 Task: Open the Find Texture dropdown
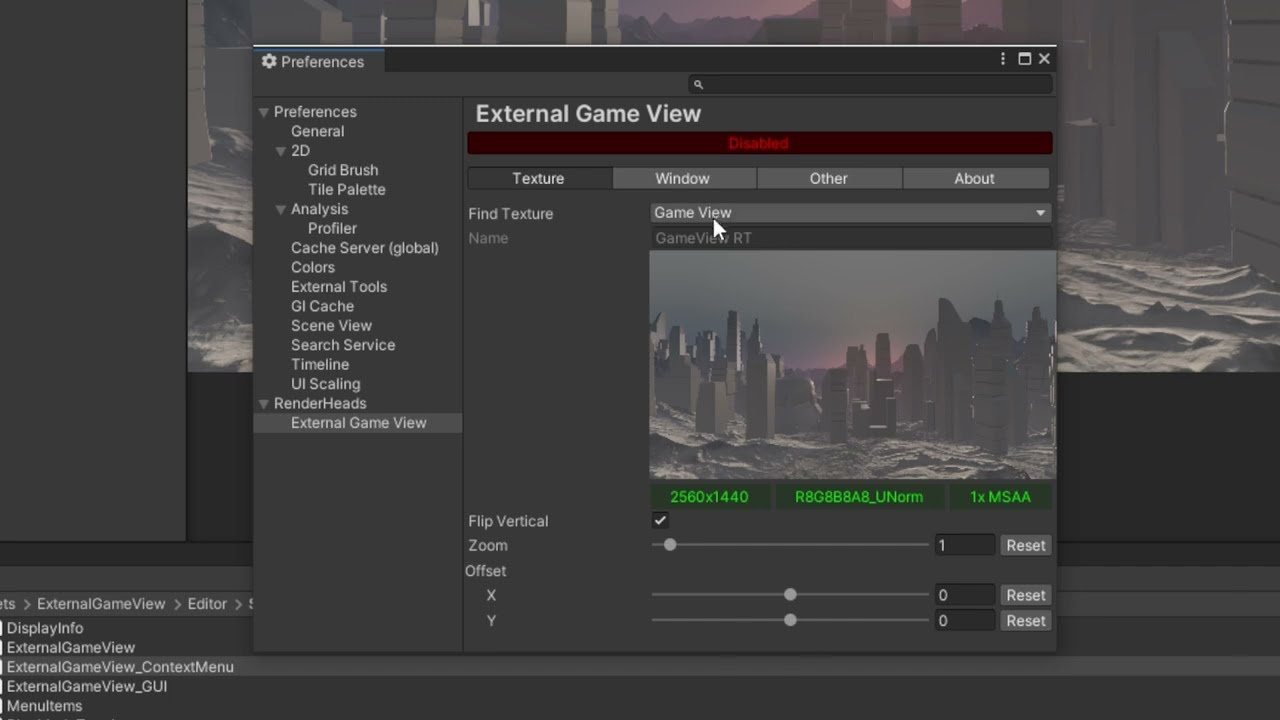click(x=850, y=212)
